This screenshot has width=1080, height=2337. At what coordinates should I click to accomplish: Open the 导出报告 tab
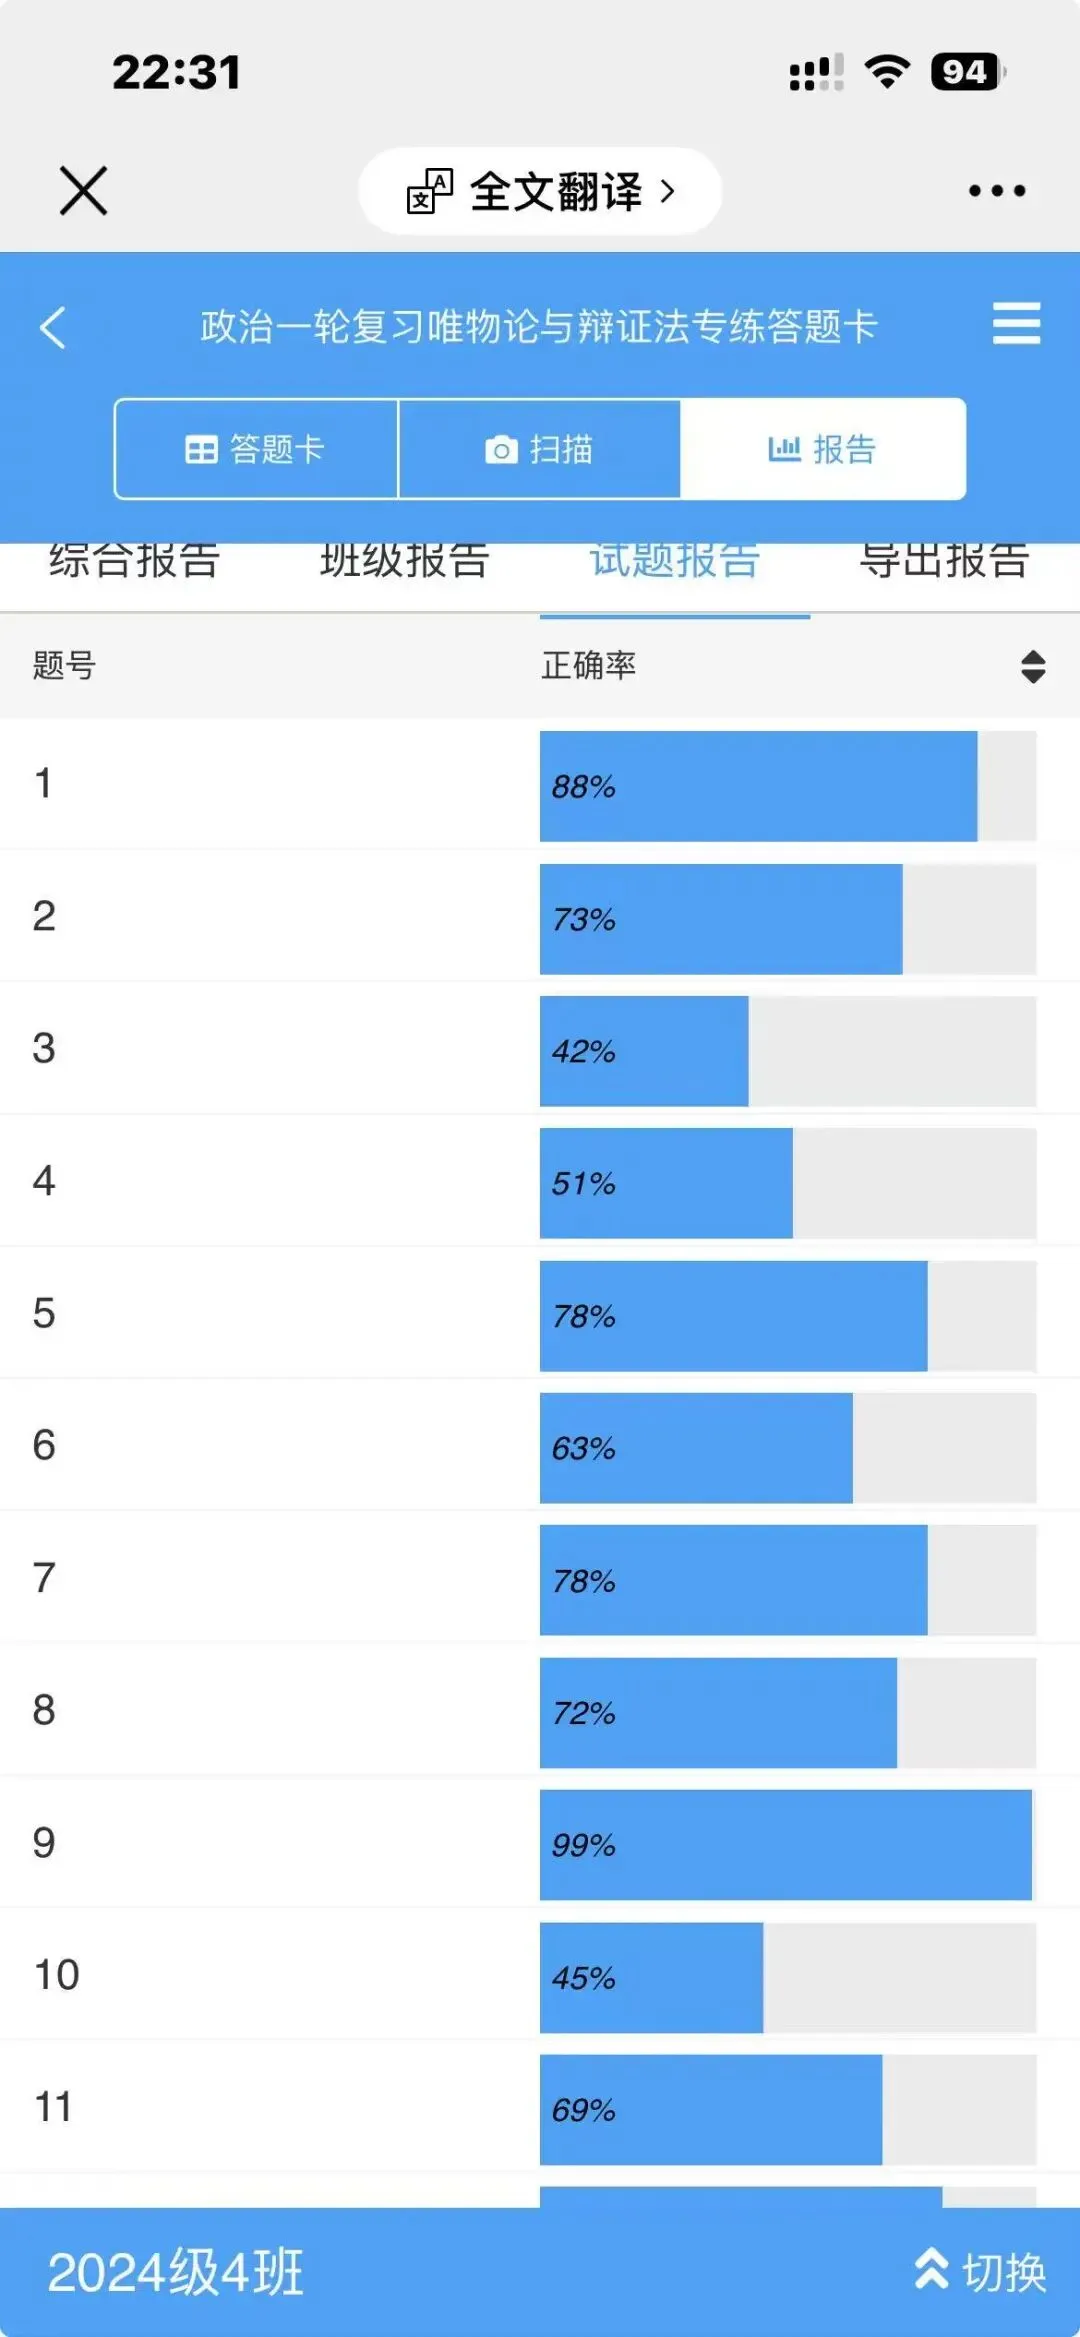tap(945, 561)
